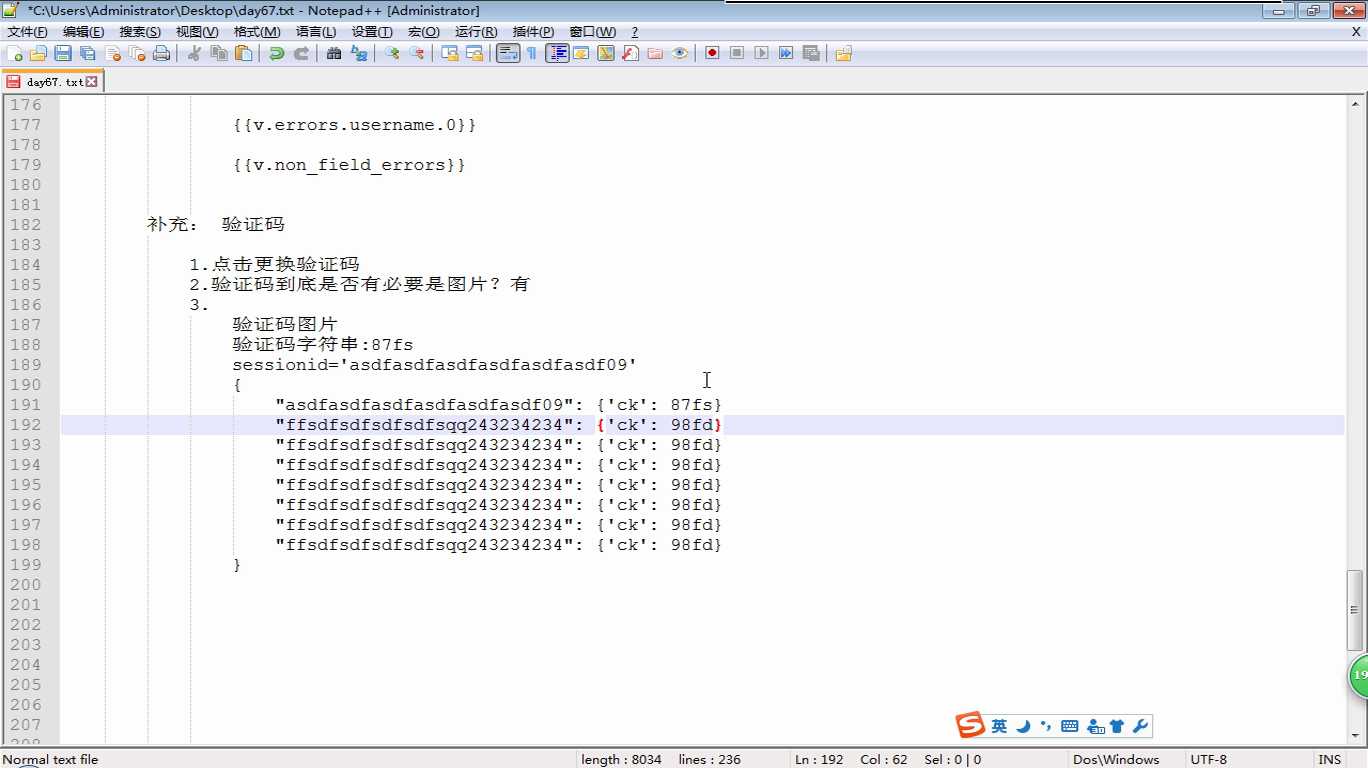The image size is (1368, 768).
Task: Create a new document with New icon
Action: click(14, 54)
